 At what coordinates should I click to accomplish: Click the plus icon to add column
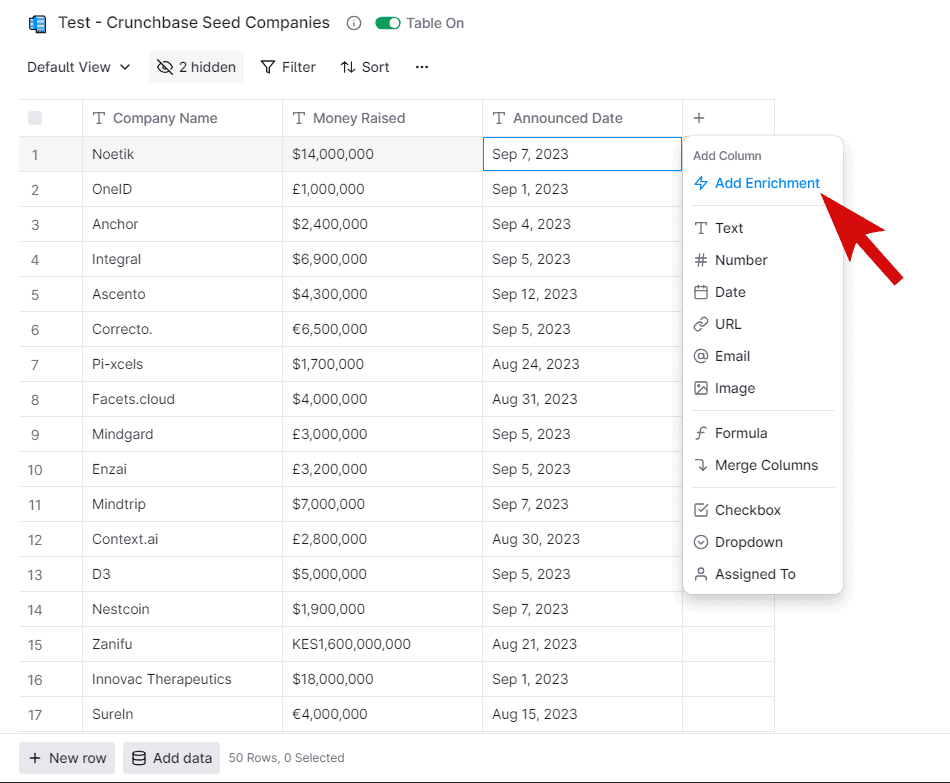tap(699, 118)
